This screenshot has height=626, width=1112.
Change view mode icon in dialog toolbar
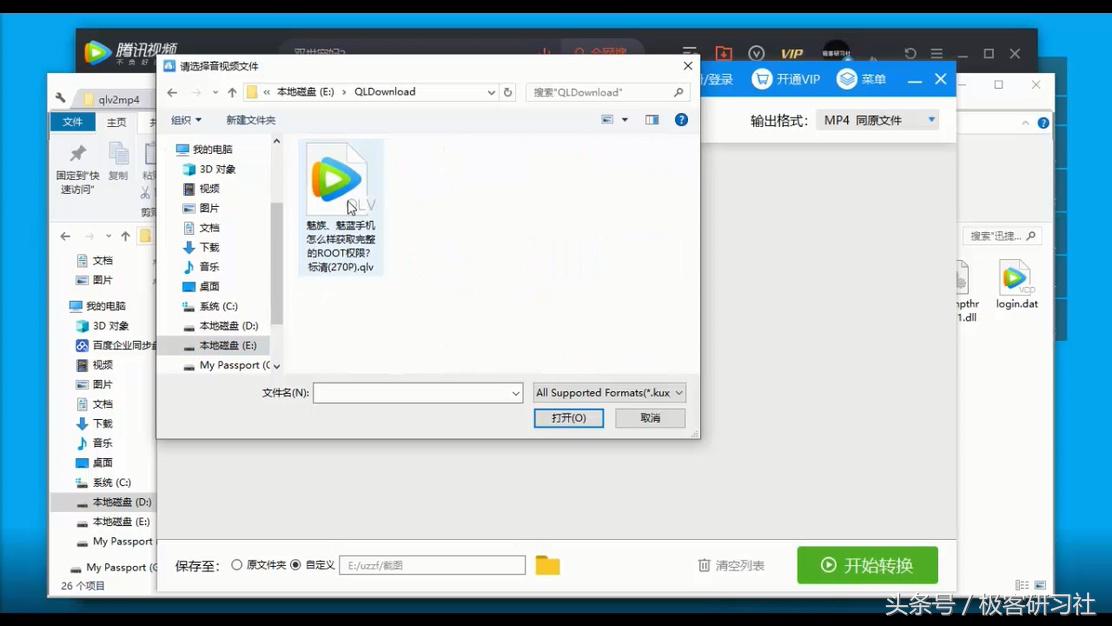tap(607, 120)
